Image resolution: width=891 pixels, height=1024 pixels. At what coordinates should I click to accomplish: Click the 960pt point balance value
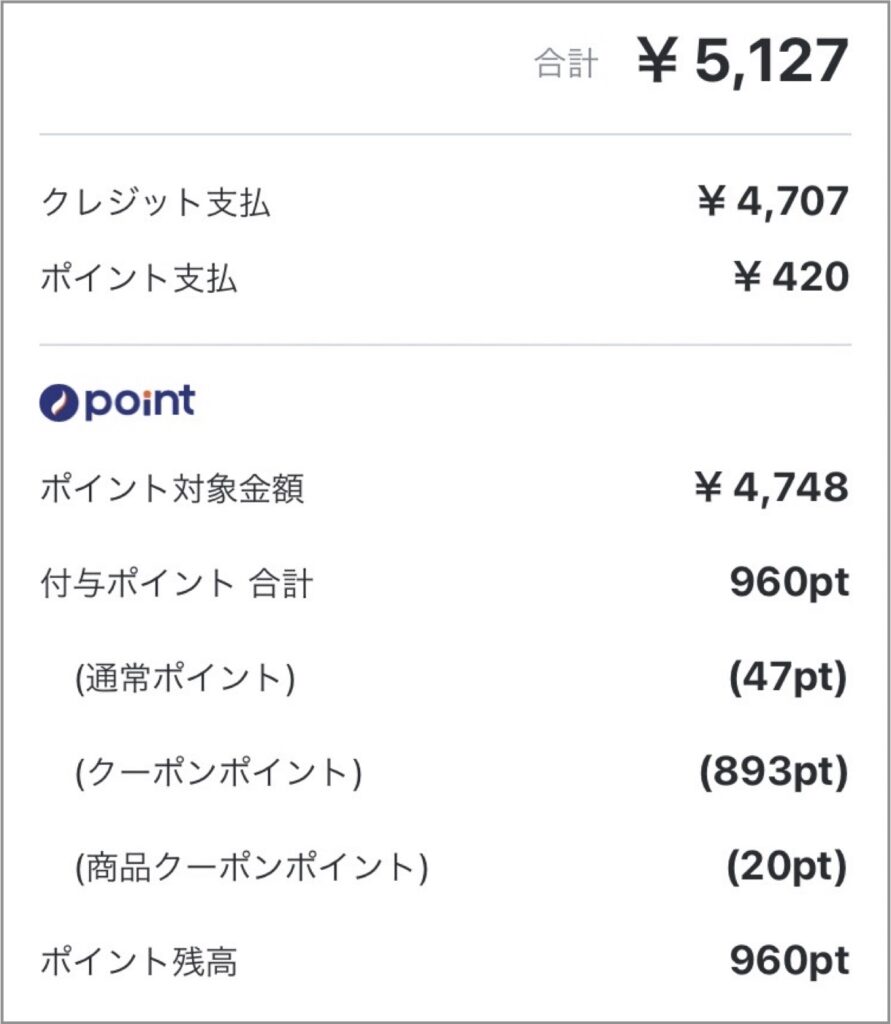pos(790,961)
